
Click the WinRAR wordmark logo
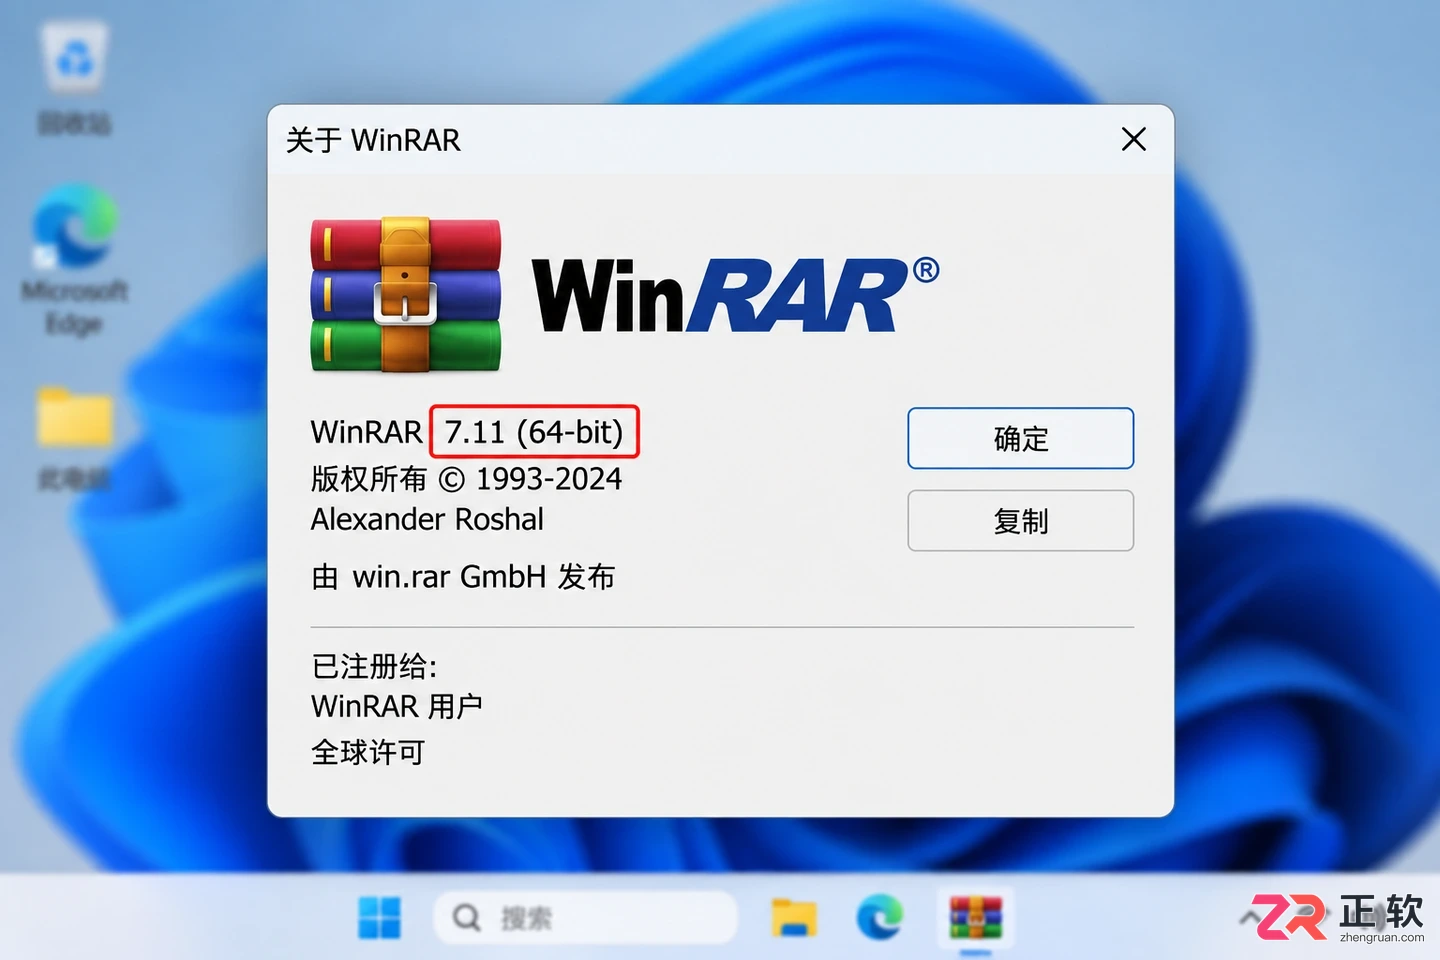coord(736,294)
